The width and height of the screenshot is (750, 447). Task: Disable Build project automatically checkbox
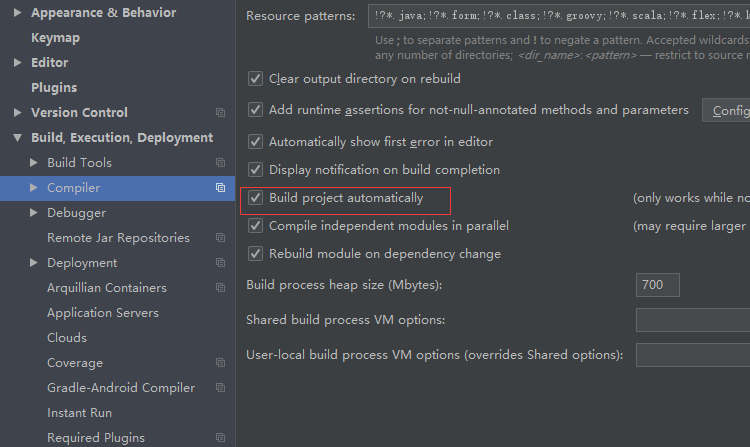256,198
